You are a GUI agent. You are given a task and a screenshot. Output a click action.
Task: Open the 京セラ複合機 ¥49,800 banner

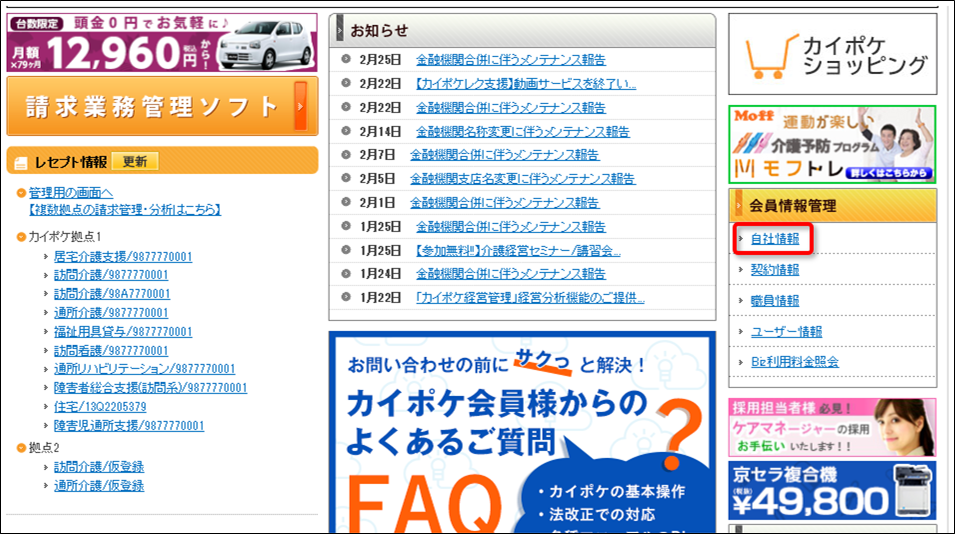[832, 491]
